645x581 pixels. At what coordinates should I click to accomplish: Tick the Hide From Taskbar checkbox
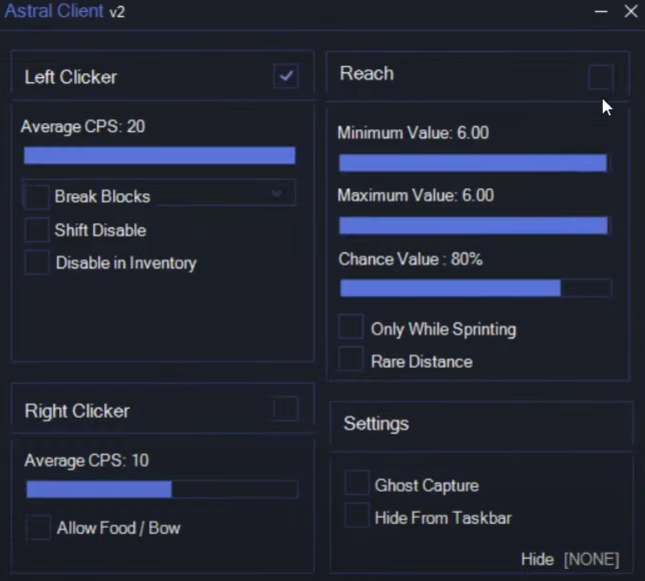click(357, 517)
